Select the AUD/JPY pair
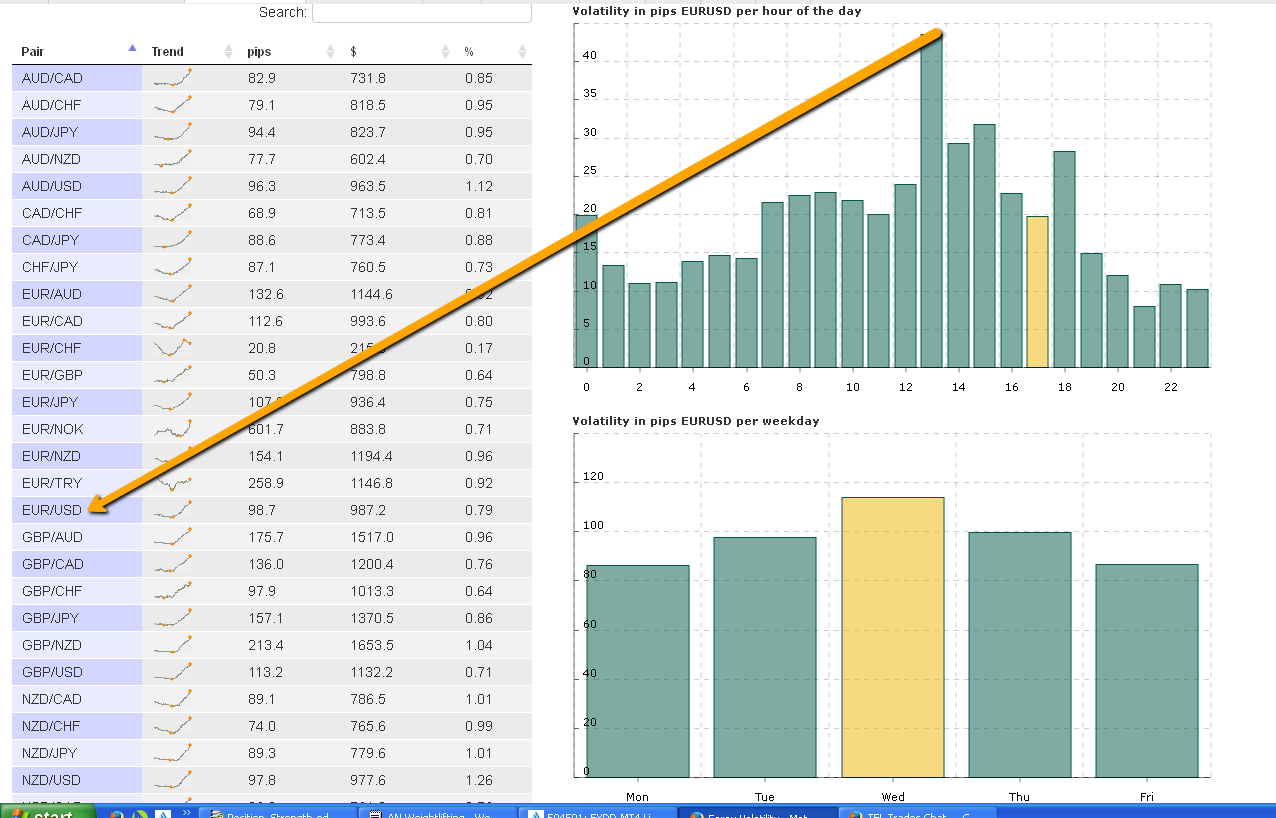Viewport: 1276px width, 818px height. [x=50, y=132]
